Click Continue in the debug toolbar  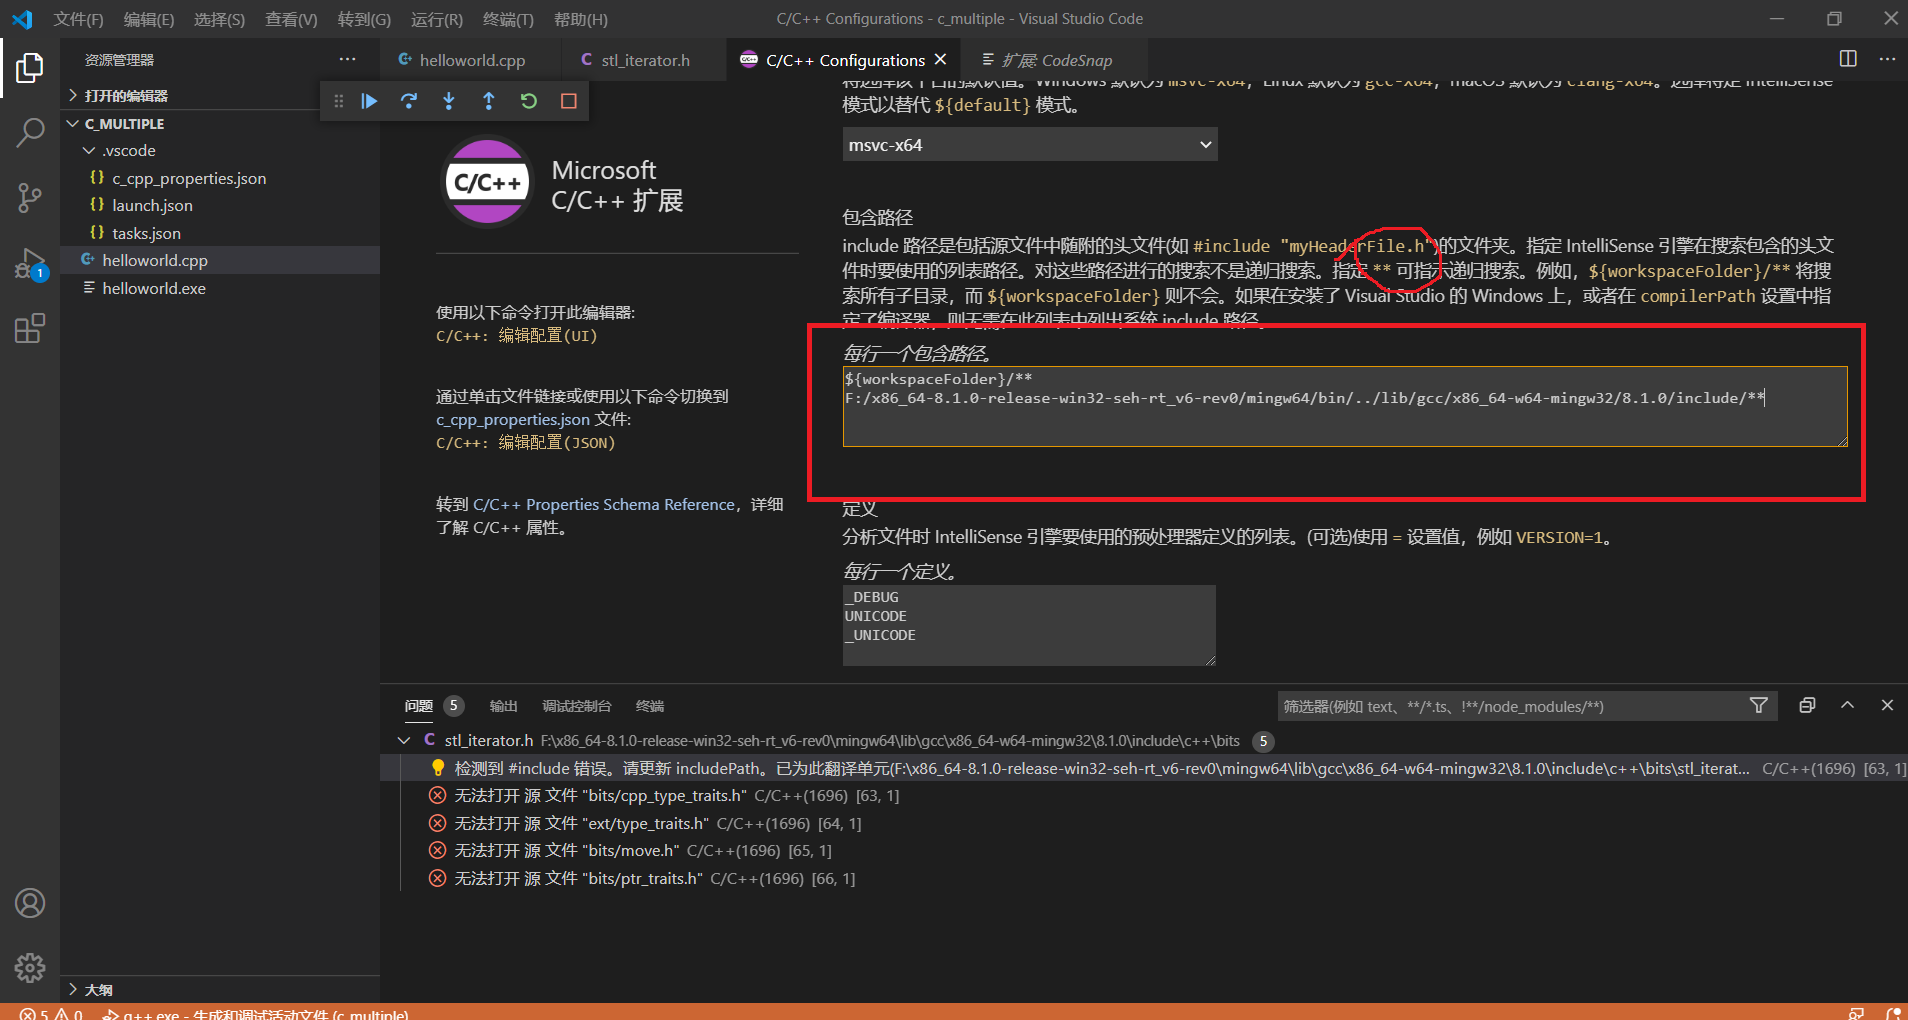370,100
